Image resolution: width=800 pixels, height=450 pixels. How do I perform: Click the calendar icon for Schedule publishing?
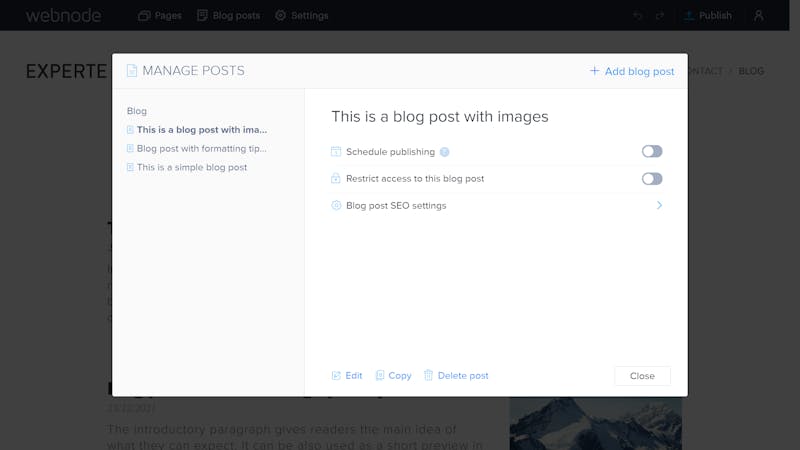click(336, 152)
